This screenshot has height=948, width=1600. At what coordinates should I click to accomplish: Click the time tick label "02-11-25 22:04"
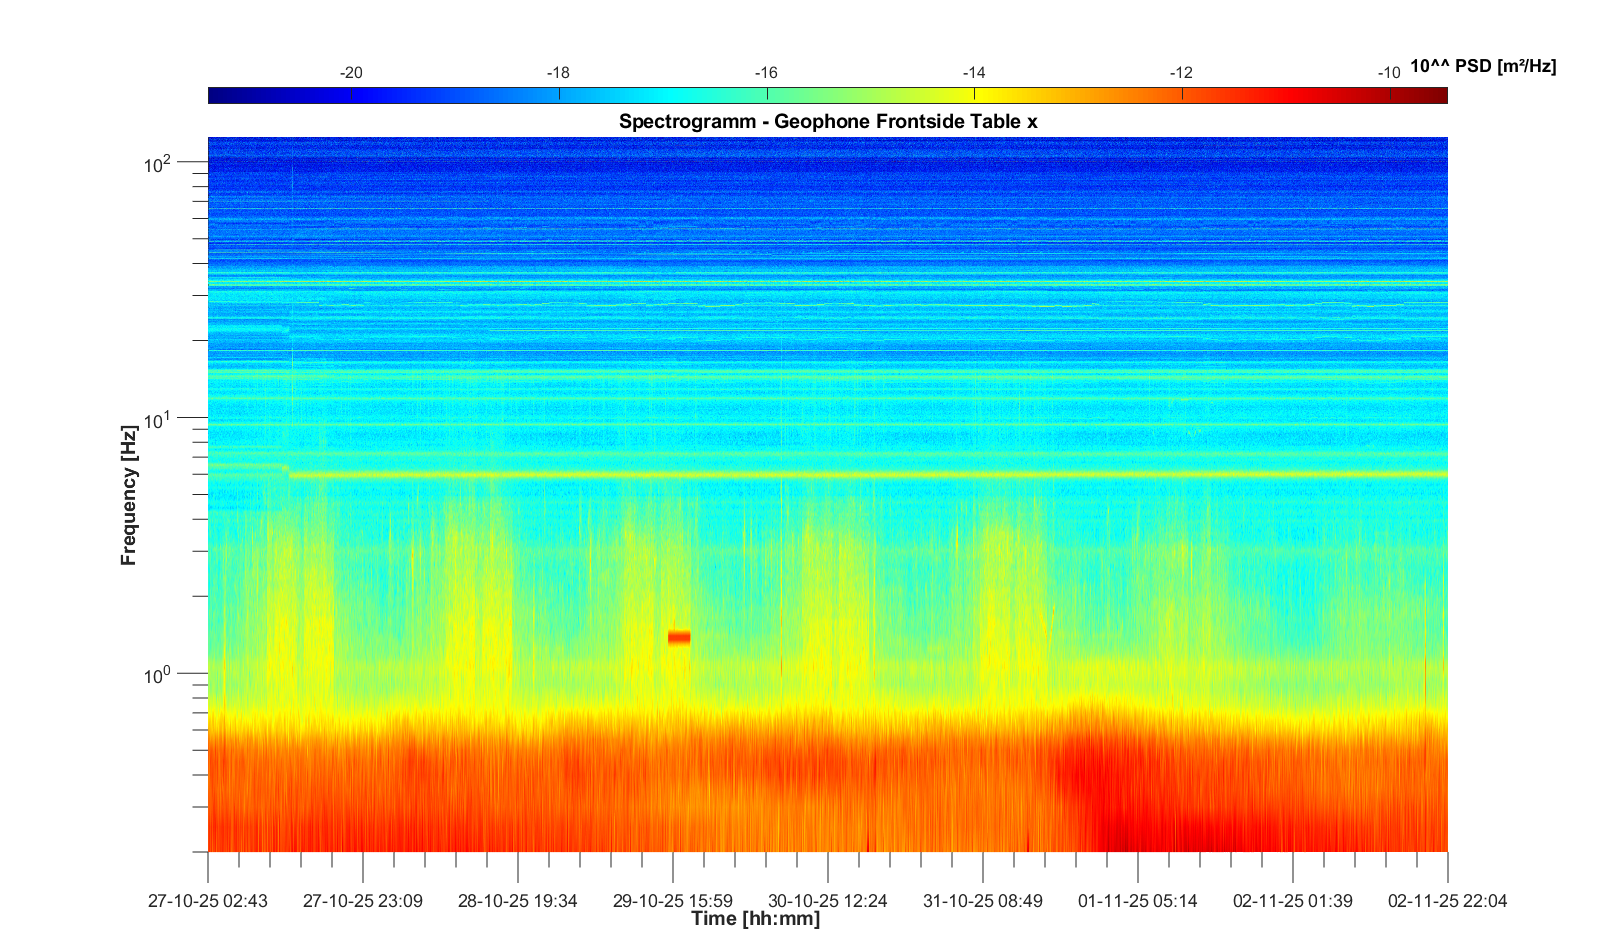point(1447,901)
